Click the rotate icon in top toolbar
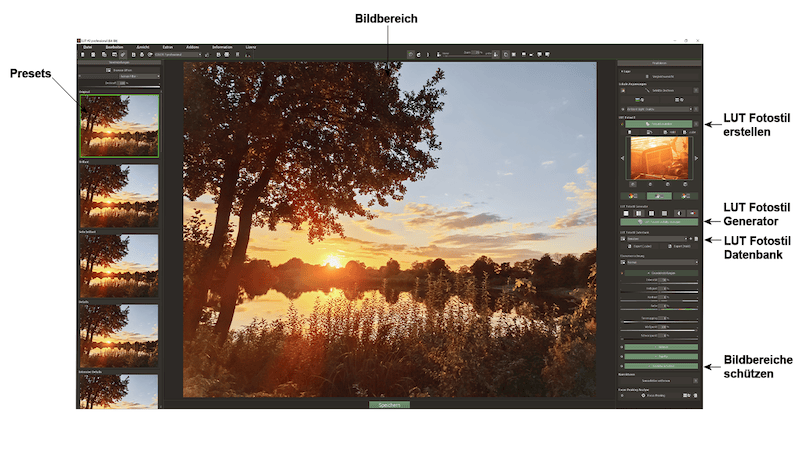 (x=418, y=54)
